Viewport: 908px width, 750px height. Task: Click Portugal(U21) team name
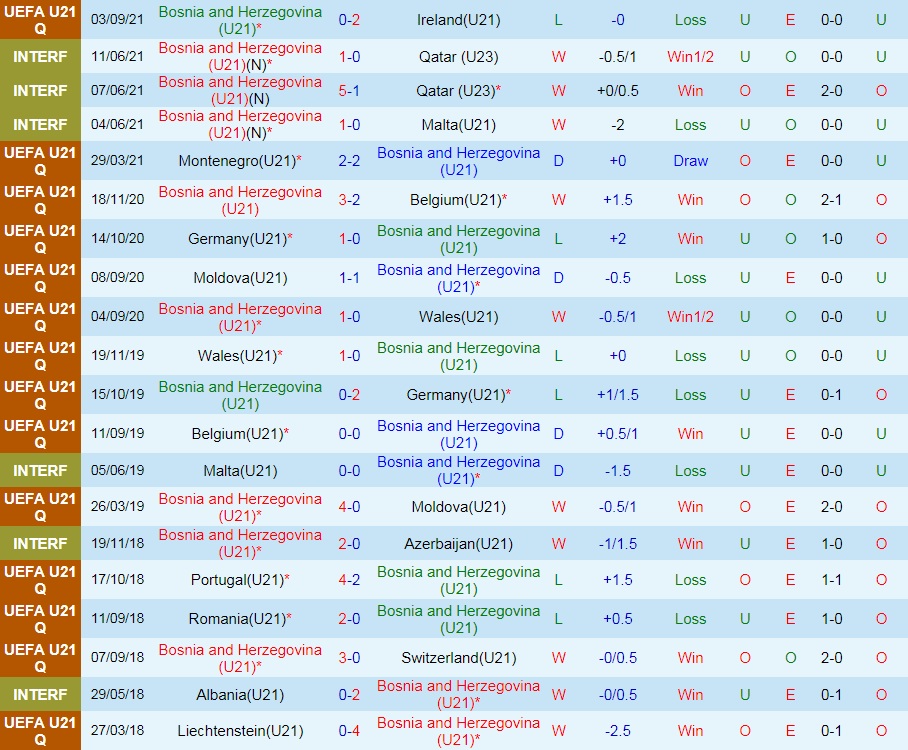[240, 580]
